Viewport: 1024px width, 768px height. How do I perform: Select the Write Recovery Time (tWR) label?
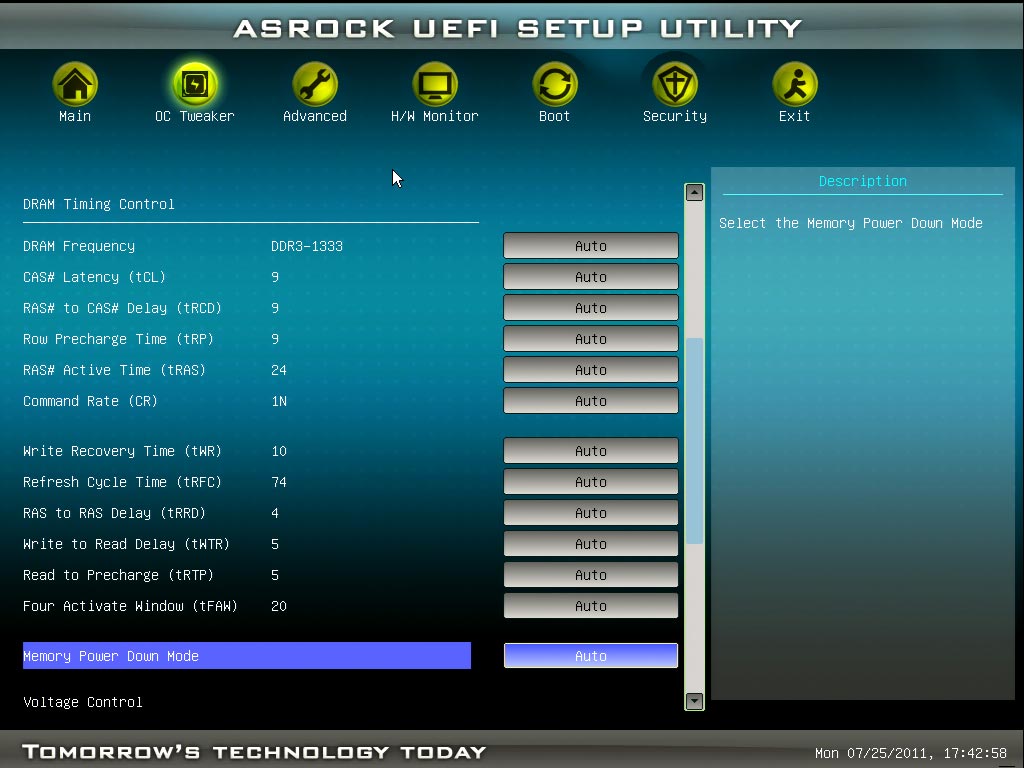[122, 451]
